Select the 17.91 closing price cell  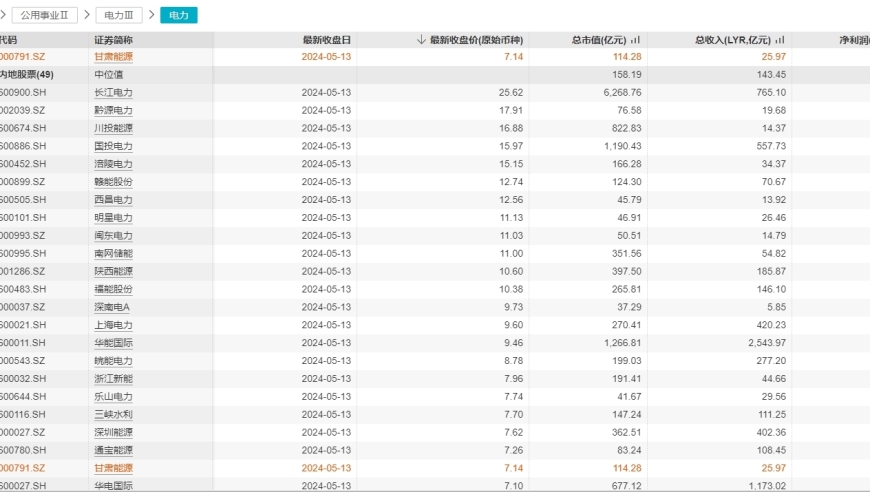[511, 110]
